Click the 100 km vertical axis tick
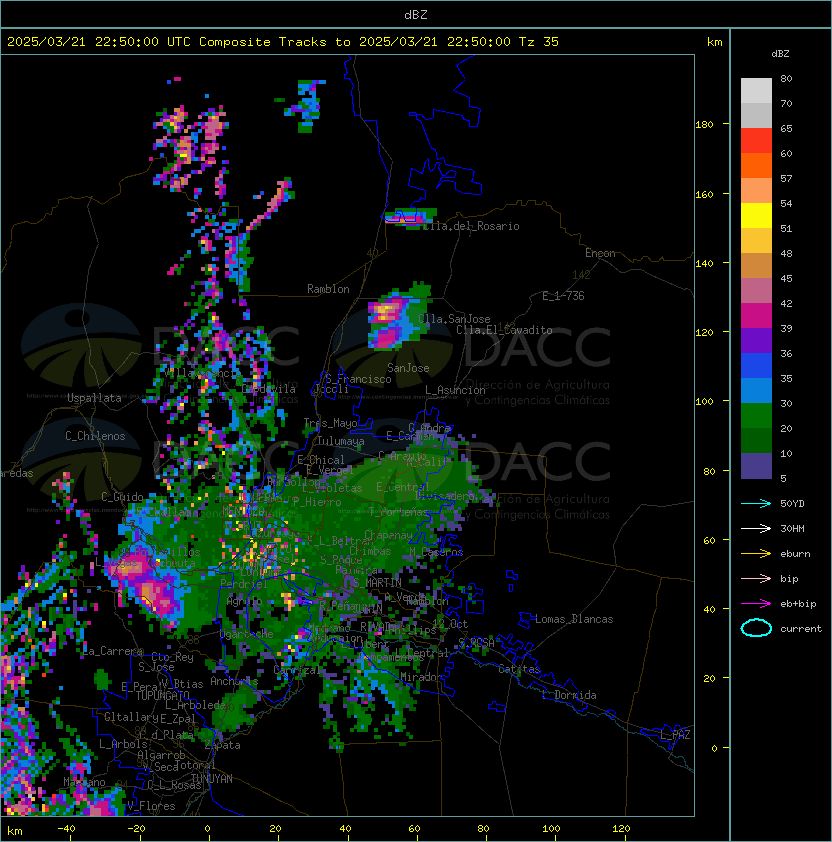Screen dimensions: 832x842 704,402
